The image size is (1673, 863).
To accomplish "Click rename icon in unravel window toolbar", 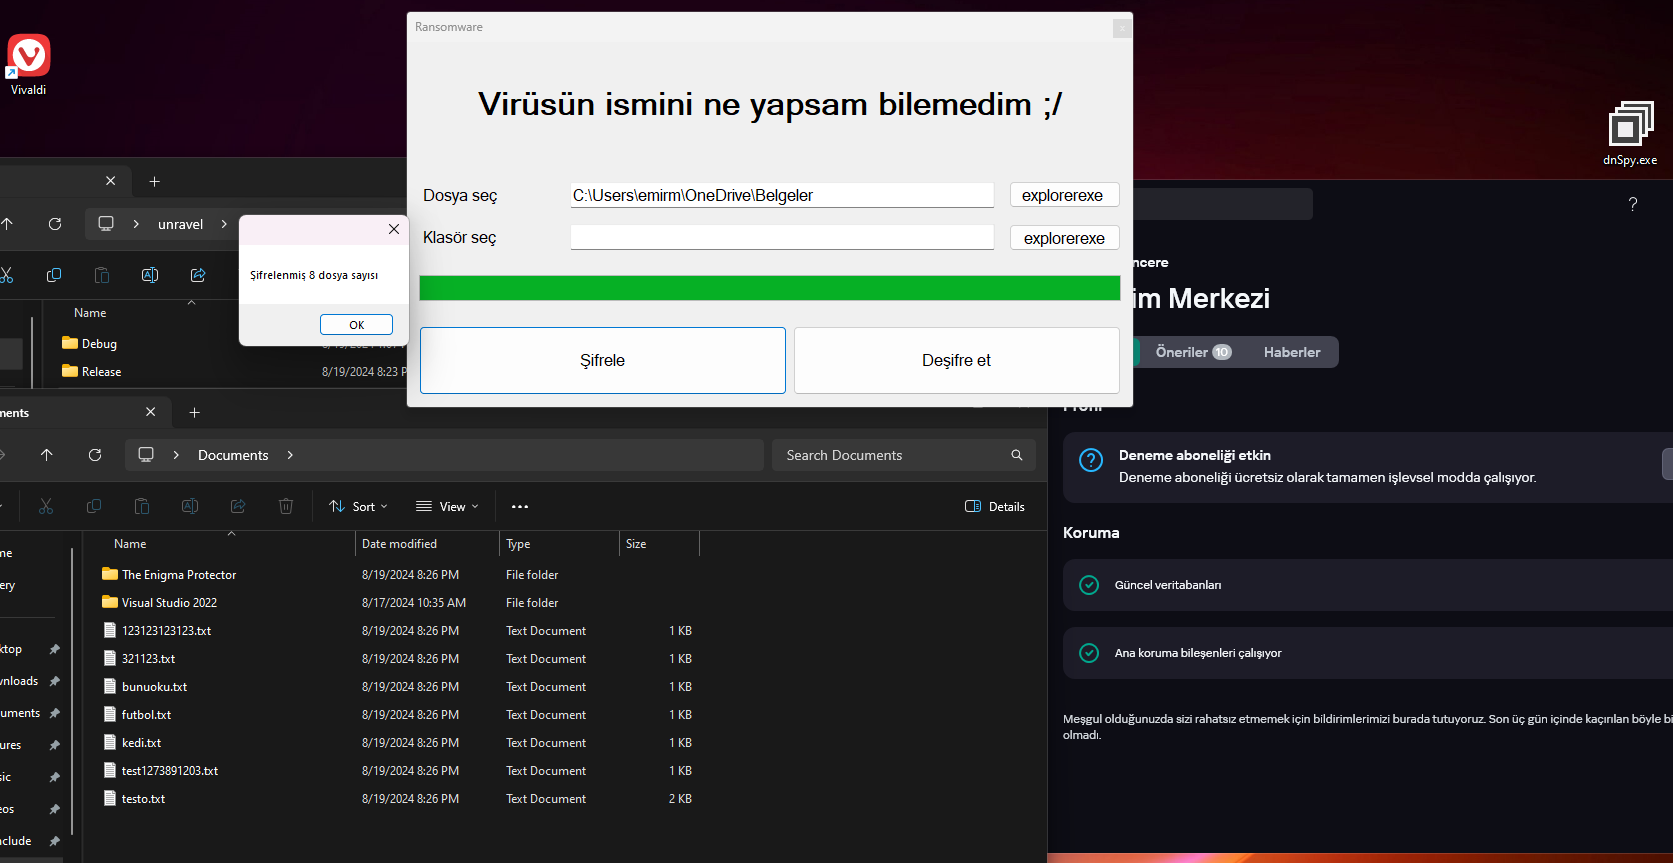I will point(150,275).
